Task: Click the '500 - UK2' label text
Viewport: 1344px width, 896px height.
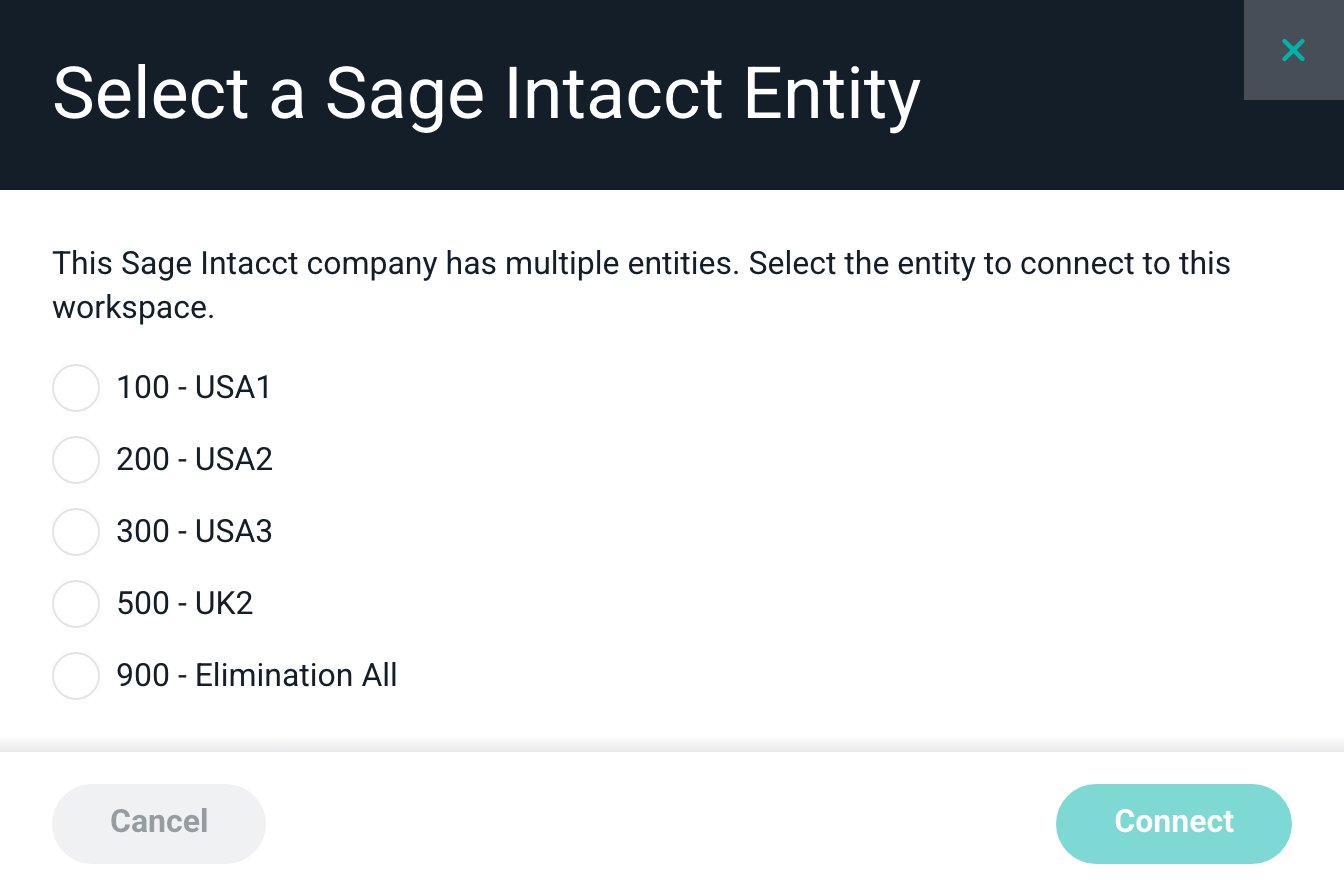Action: pos(185,604)
